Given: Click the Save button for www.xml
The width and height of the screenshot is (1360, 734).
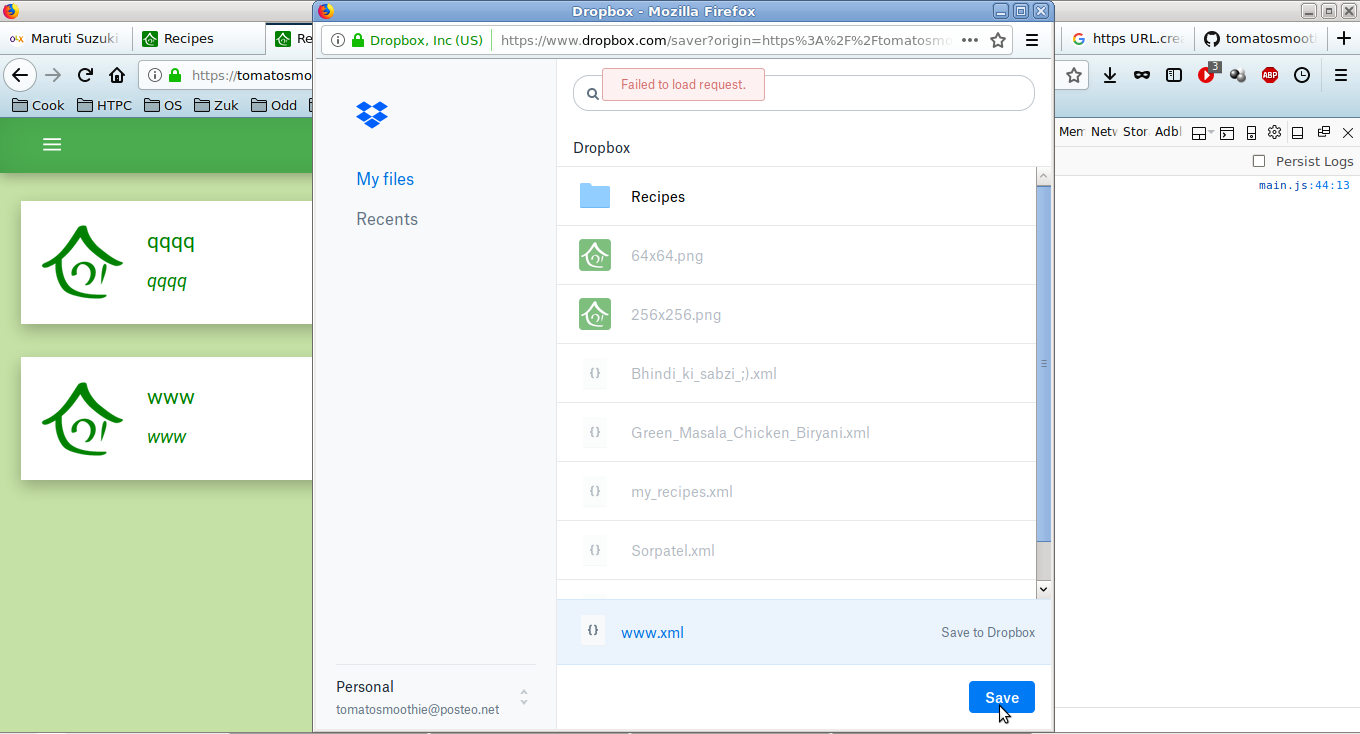Looking at the screenshot, I should (x=1001, y=697).
